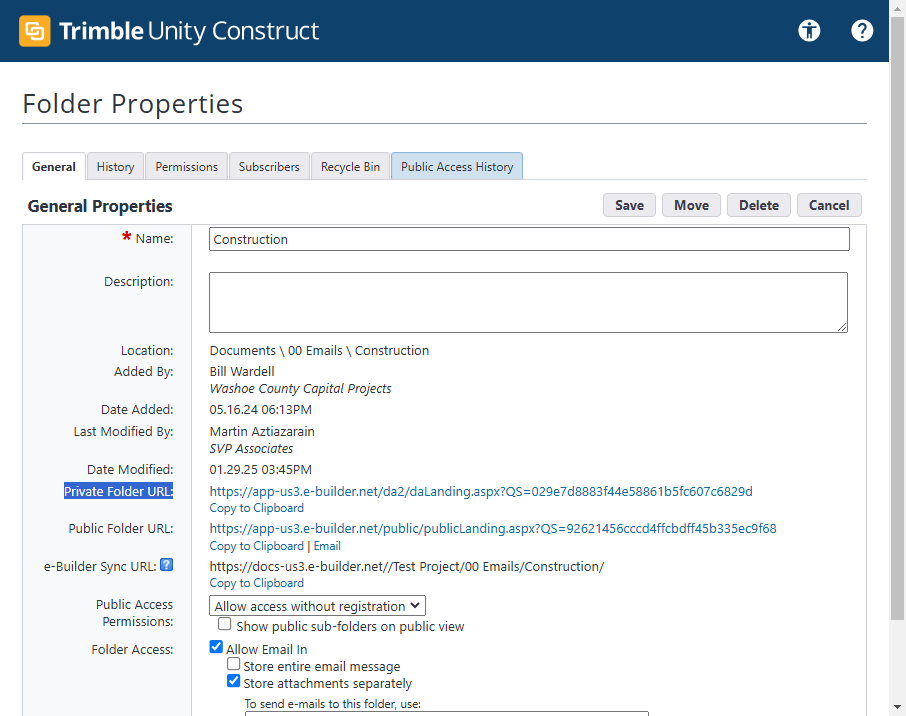Open the help question mark icon
Screen dimensions: 906x716
point(862,30)
